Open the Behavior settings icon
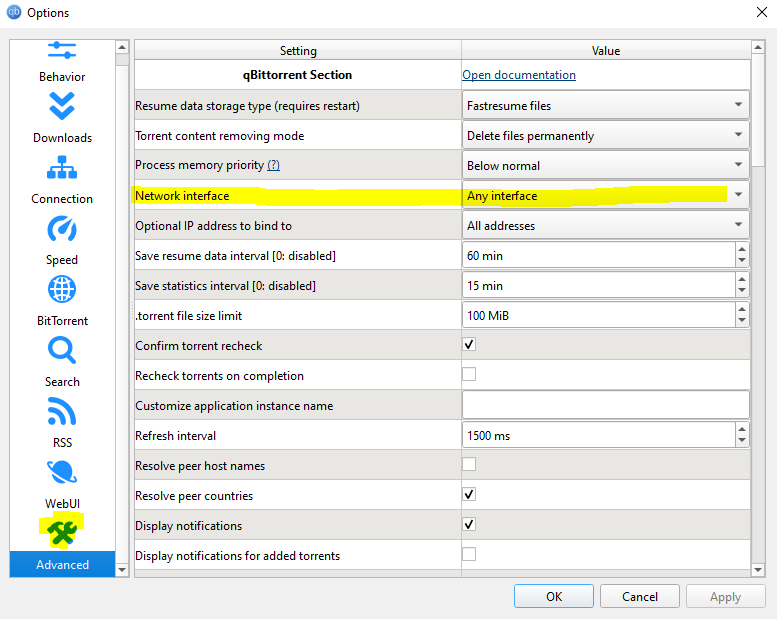 62,51
